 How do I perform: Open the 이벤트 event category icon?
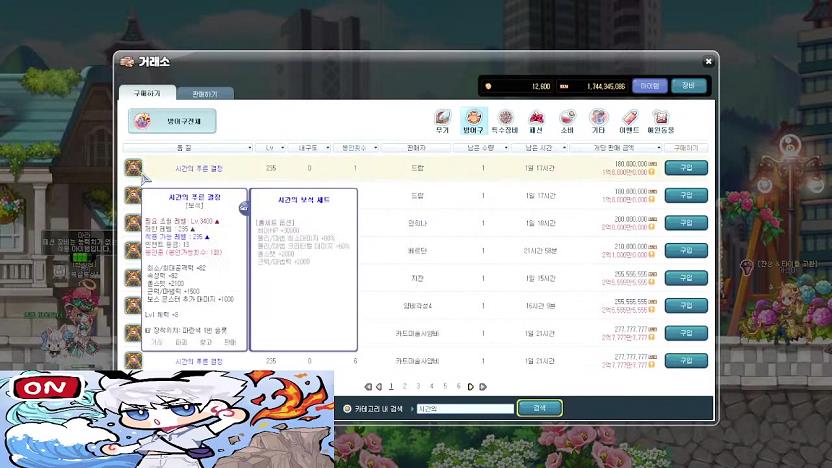629,120
